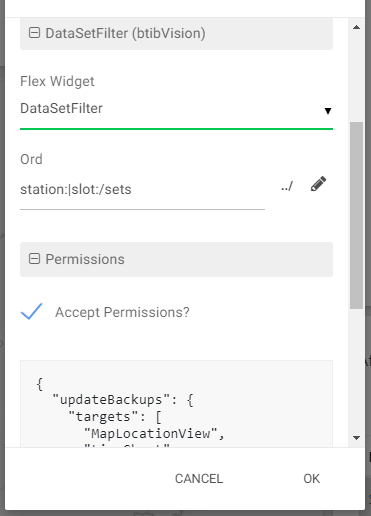Click the 'Accept Permissions?' label text
The image size is (371, 516).
pyautogui.click(x=122, y=313)
